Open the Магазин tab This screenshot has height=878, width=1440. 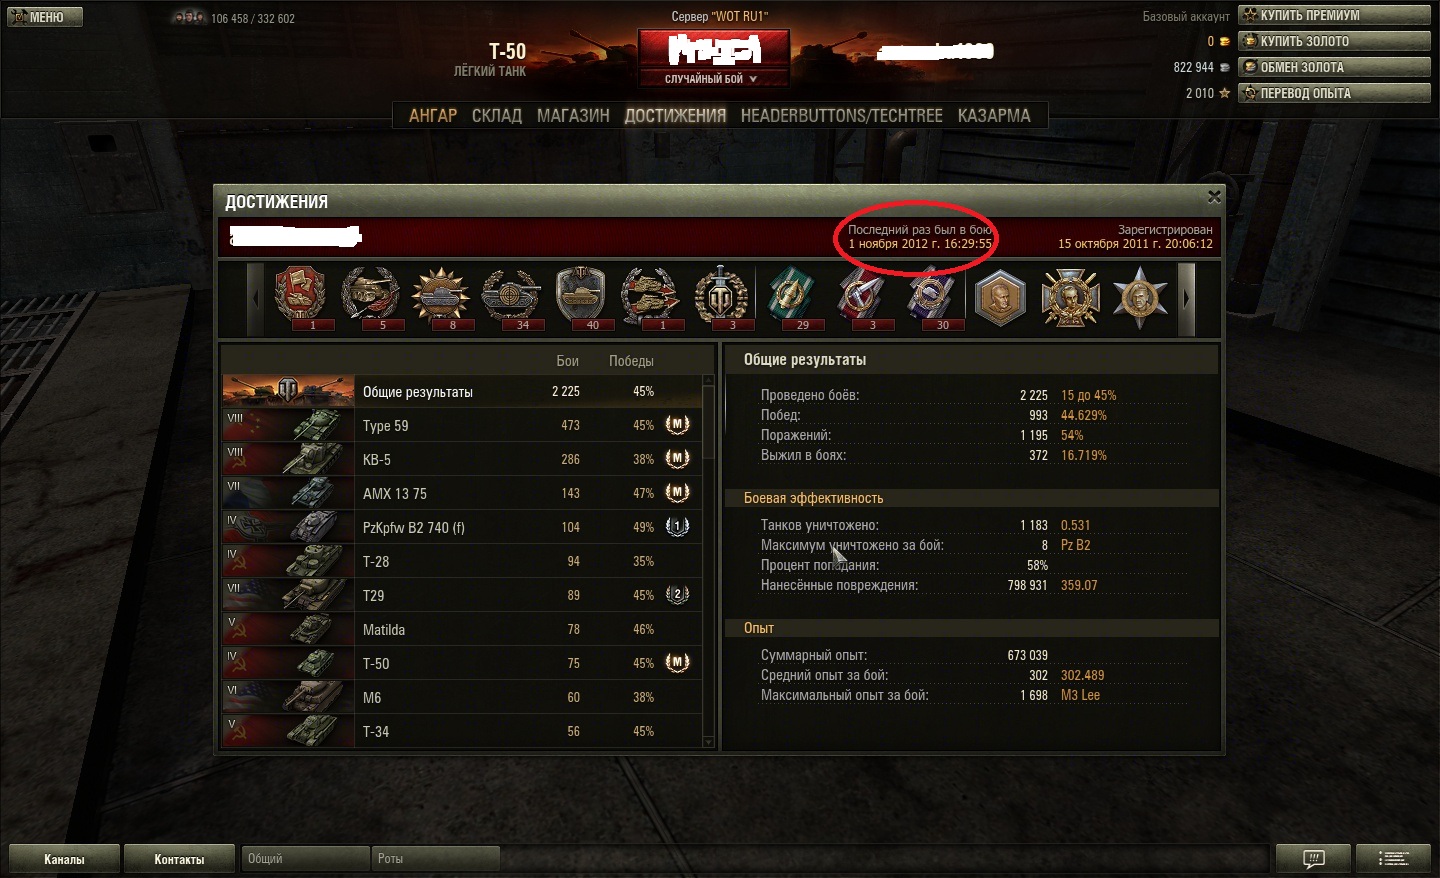coord(573,116)
